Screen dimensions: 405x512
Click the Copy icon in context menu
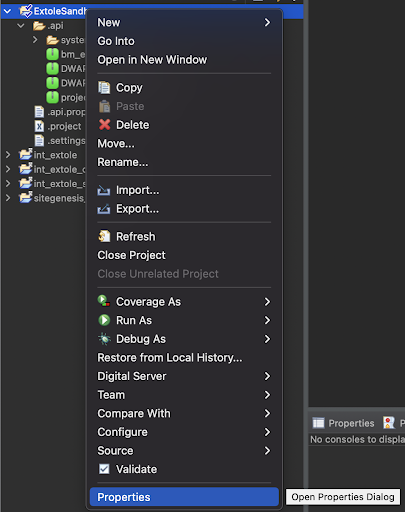pyautogui.click(x=104, y=88)
